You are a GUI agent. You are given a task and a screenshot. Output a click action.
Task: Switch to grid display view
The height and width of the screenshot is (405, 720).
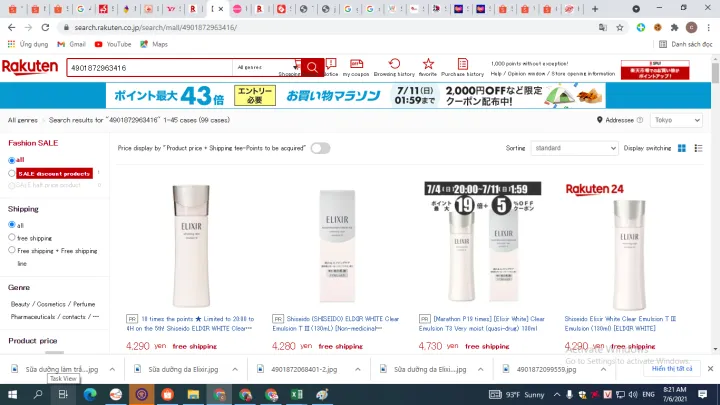[683, 148]
